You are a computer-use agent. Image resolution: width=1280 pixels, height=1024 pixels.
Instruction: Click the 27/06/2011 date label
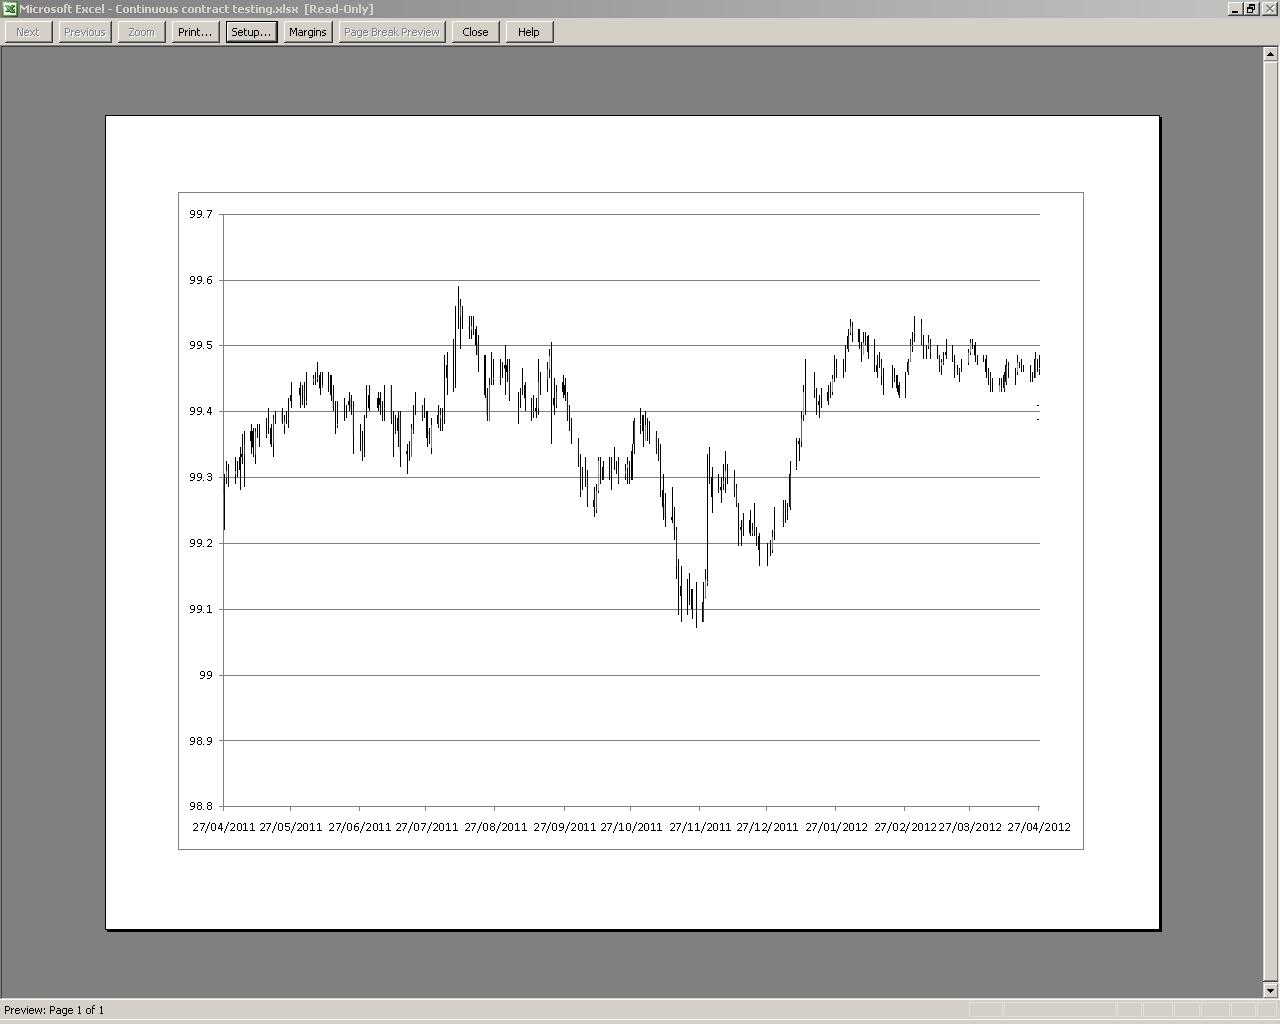click(x=360, y=827)
